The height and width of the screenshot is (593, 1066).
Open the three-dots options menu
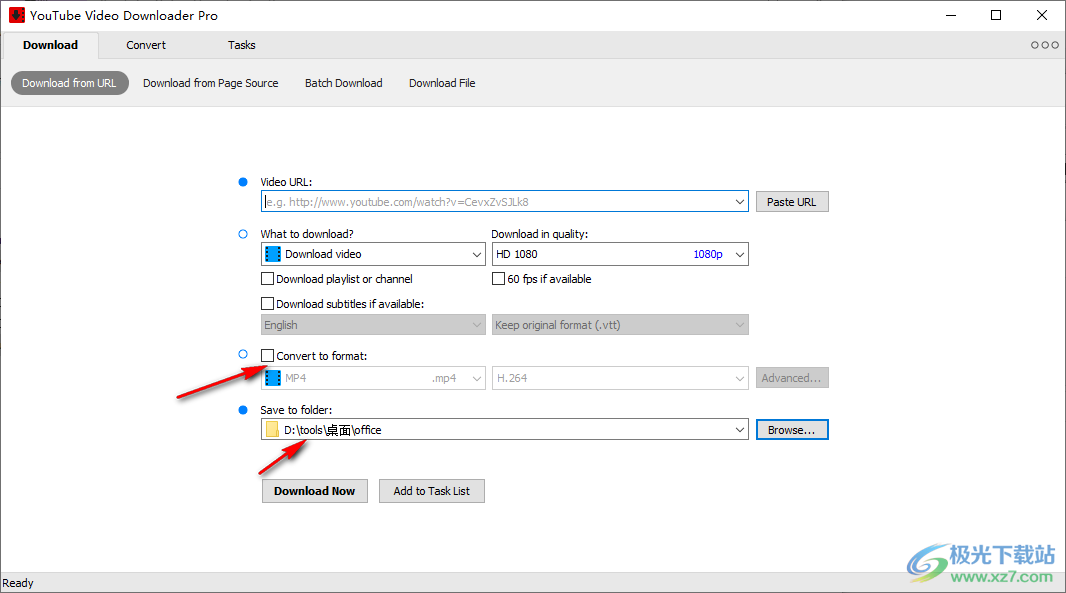[1044, 45]
